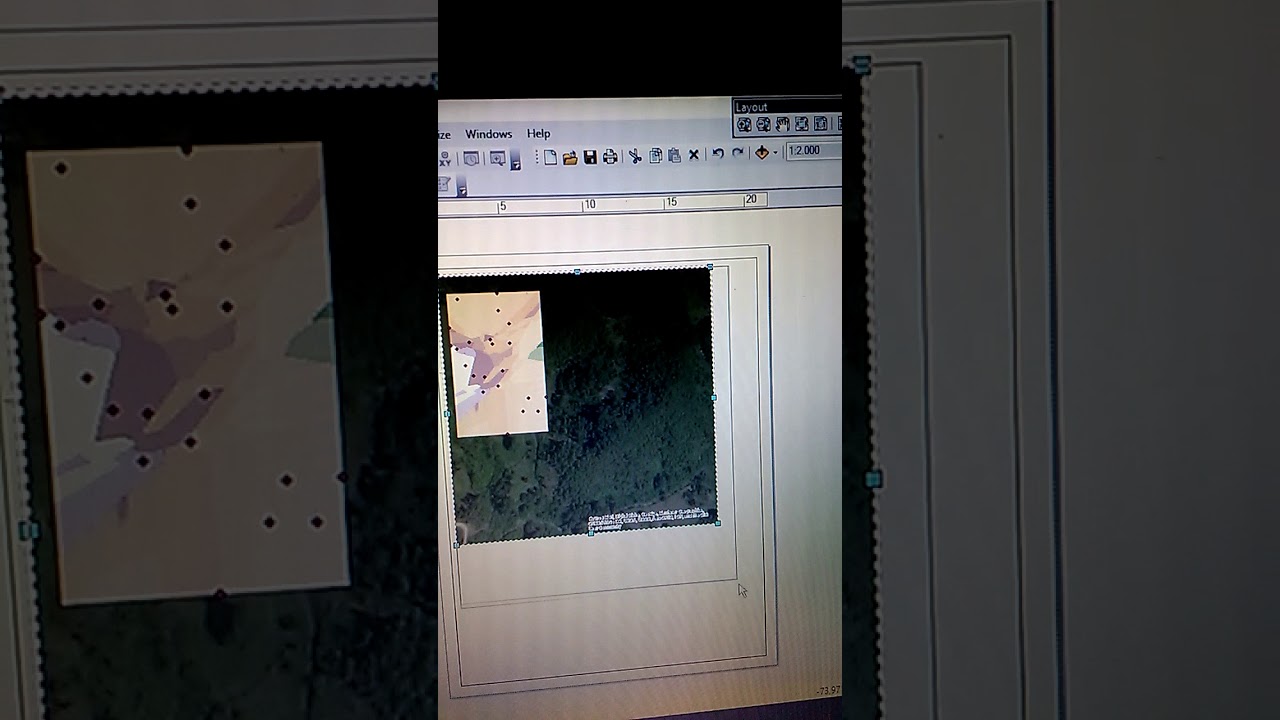Screen dimensions: 1280x720
Task: Expand second-row toolbar options arrow
Action: tap(462, 186)
